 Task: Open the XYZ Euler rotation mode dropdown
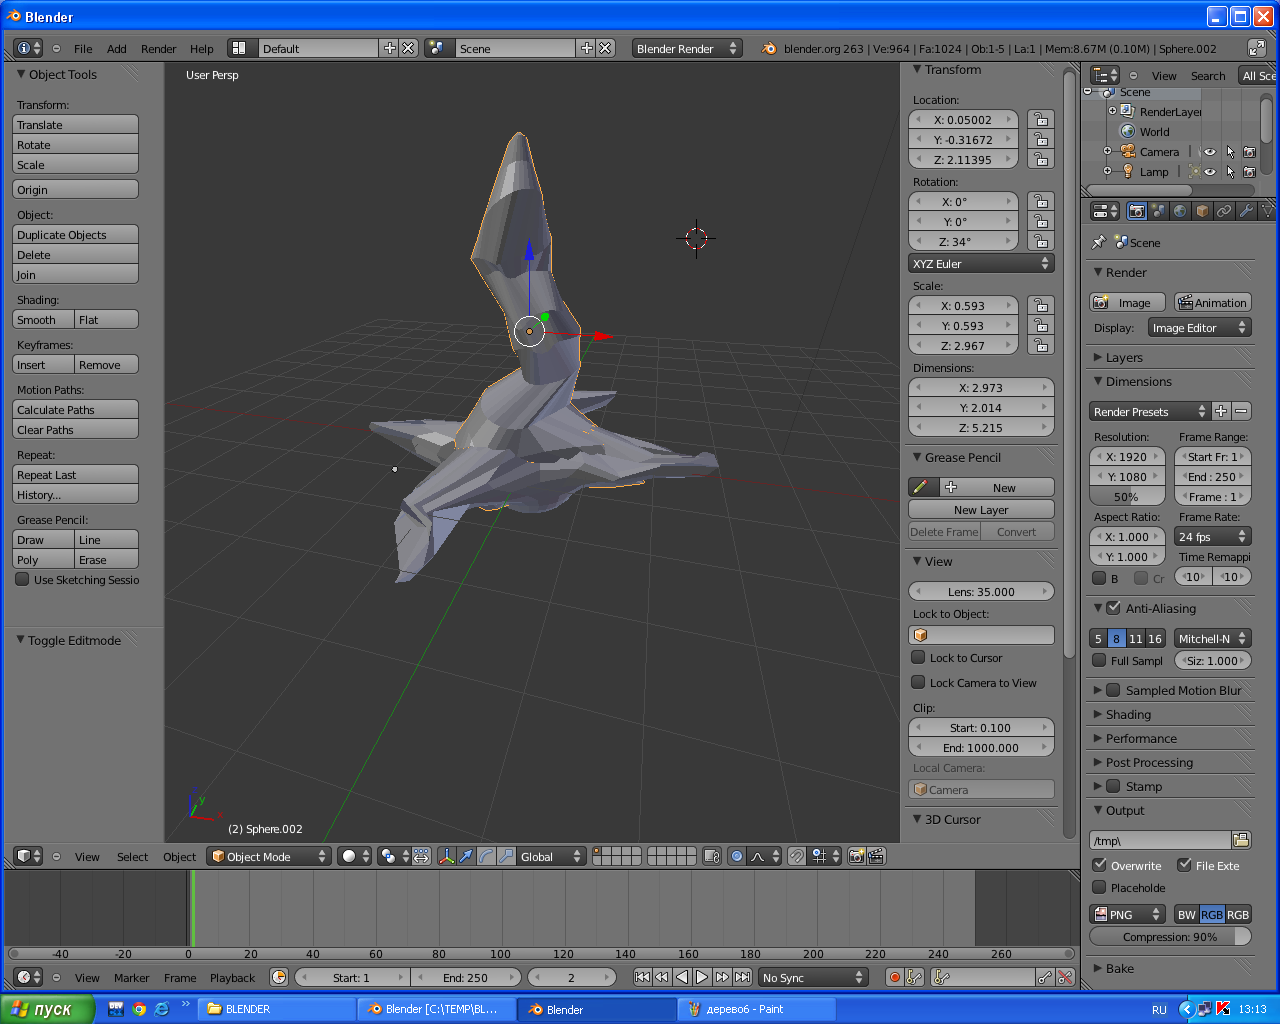pyautogui.click(x=981, y=264)
